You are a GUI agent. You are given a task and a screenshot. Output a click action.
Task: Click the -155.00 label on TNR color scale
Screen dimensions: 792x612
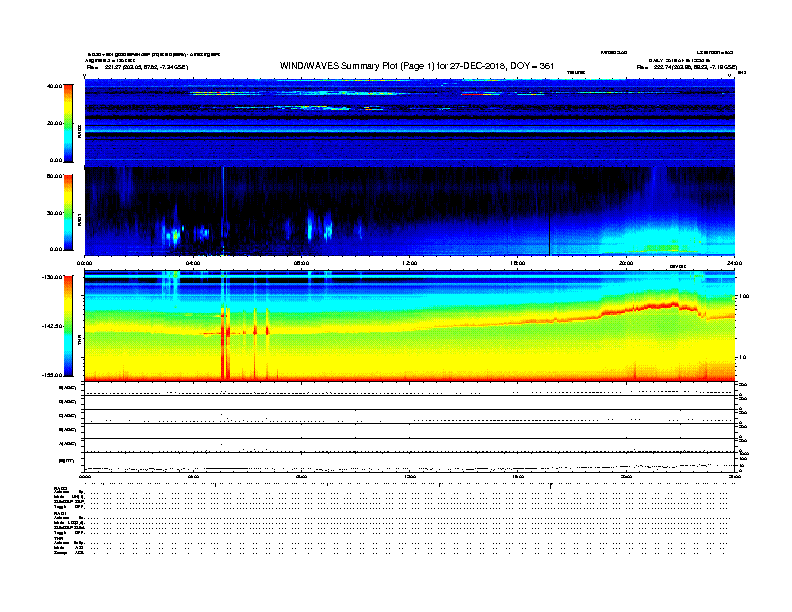[x=52, y=375]
